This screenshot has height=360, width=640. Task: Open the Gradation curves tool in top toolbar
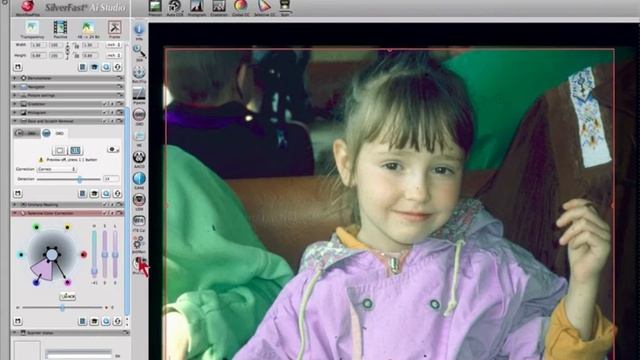click(x=219, y=7)
